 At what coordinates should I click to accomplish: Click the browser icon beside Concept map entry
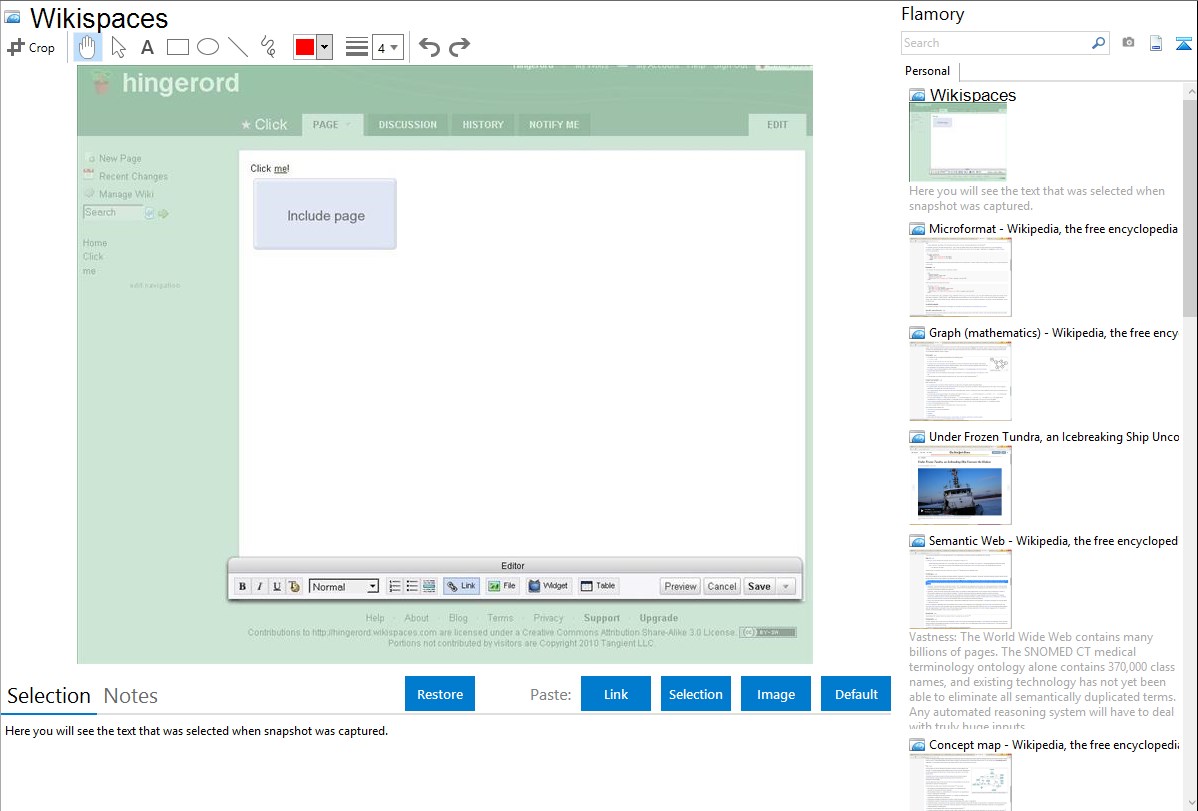(918, 745)
